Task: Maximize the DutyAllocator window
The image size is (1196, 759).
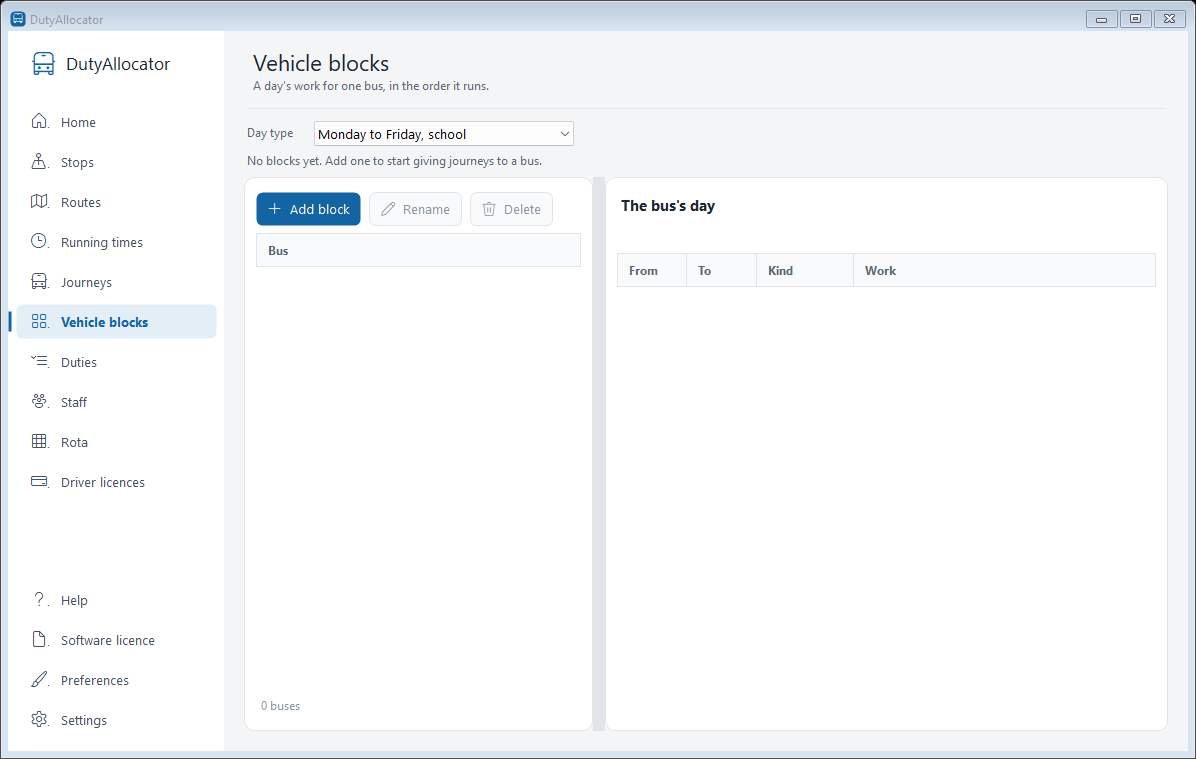Action: point(1135,19)
